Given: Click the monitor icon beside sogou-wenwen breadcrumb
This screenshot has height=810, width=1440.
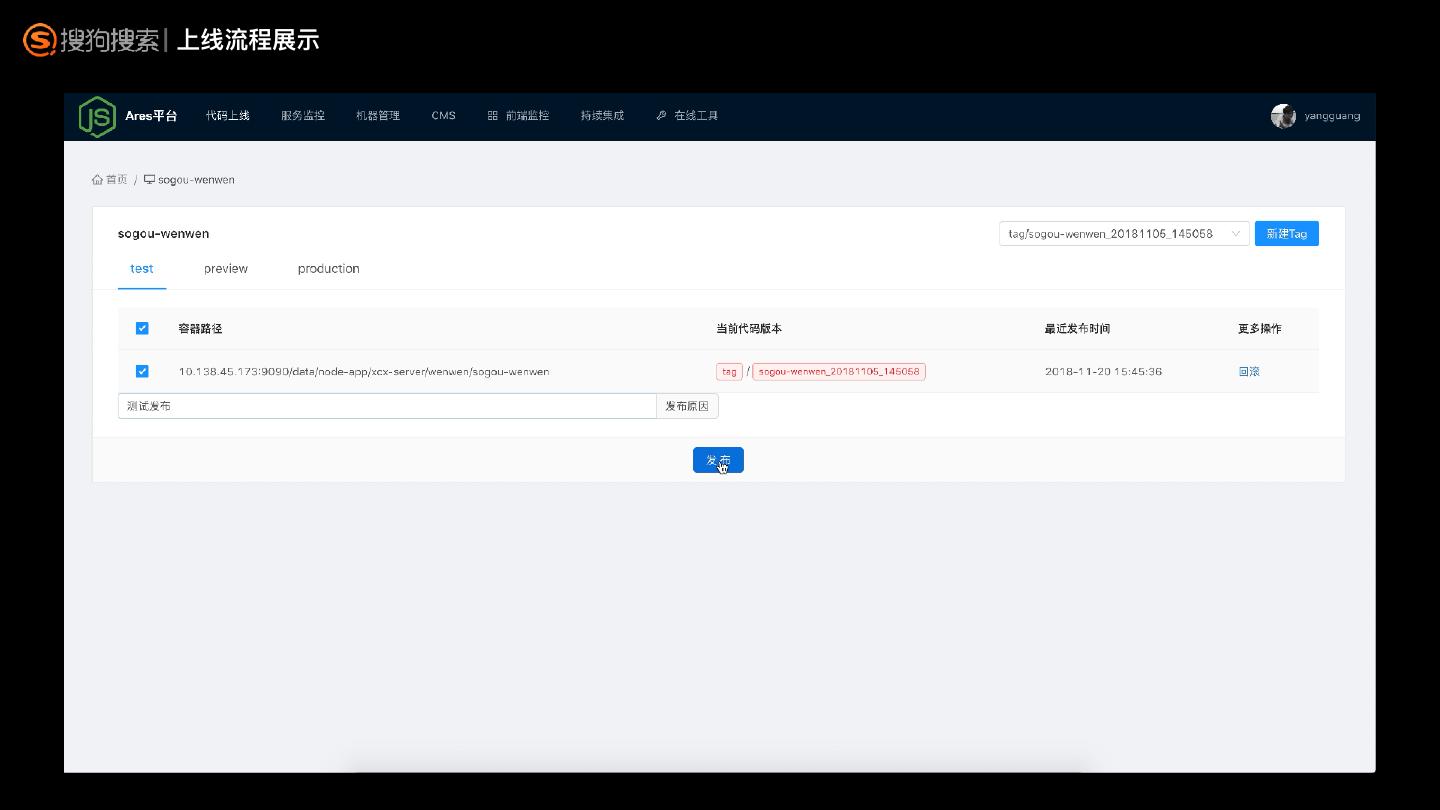Looking at the screenshot, I should (x=149, y=180).
